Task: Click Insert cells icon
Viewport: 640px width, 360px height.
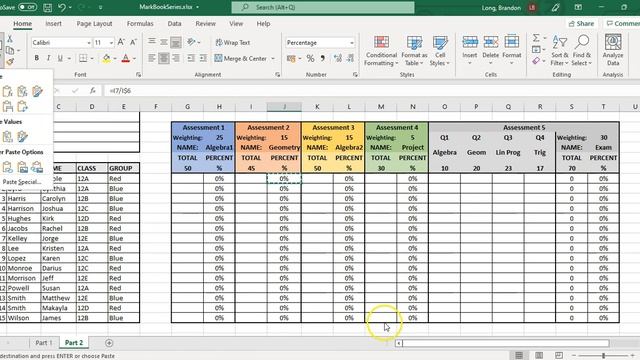Action: 470,42
